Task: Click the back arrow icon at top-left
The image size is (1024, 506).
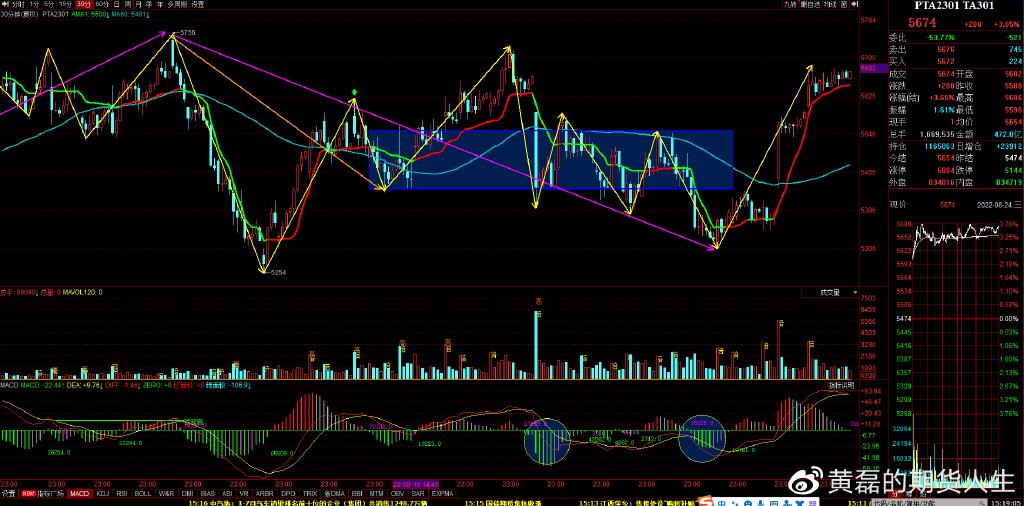Action: pyautogui.click(x=5, y=5)
